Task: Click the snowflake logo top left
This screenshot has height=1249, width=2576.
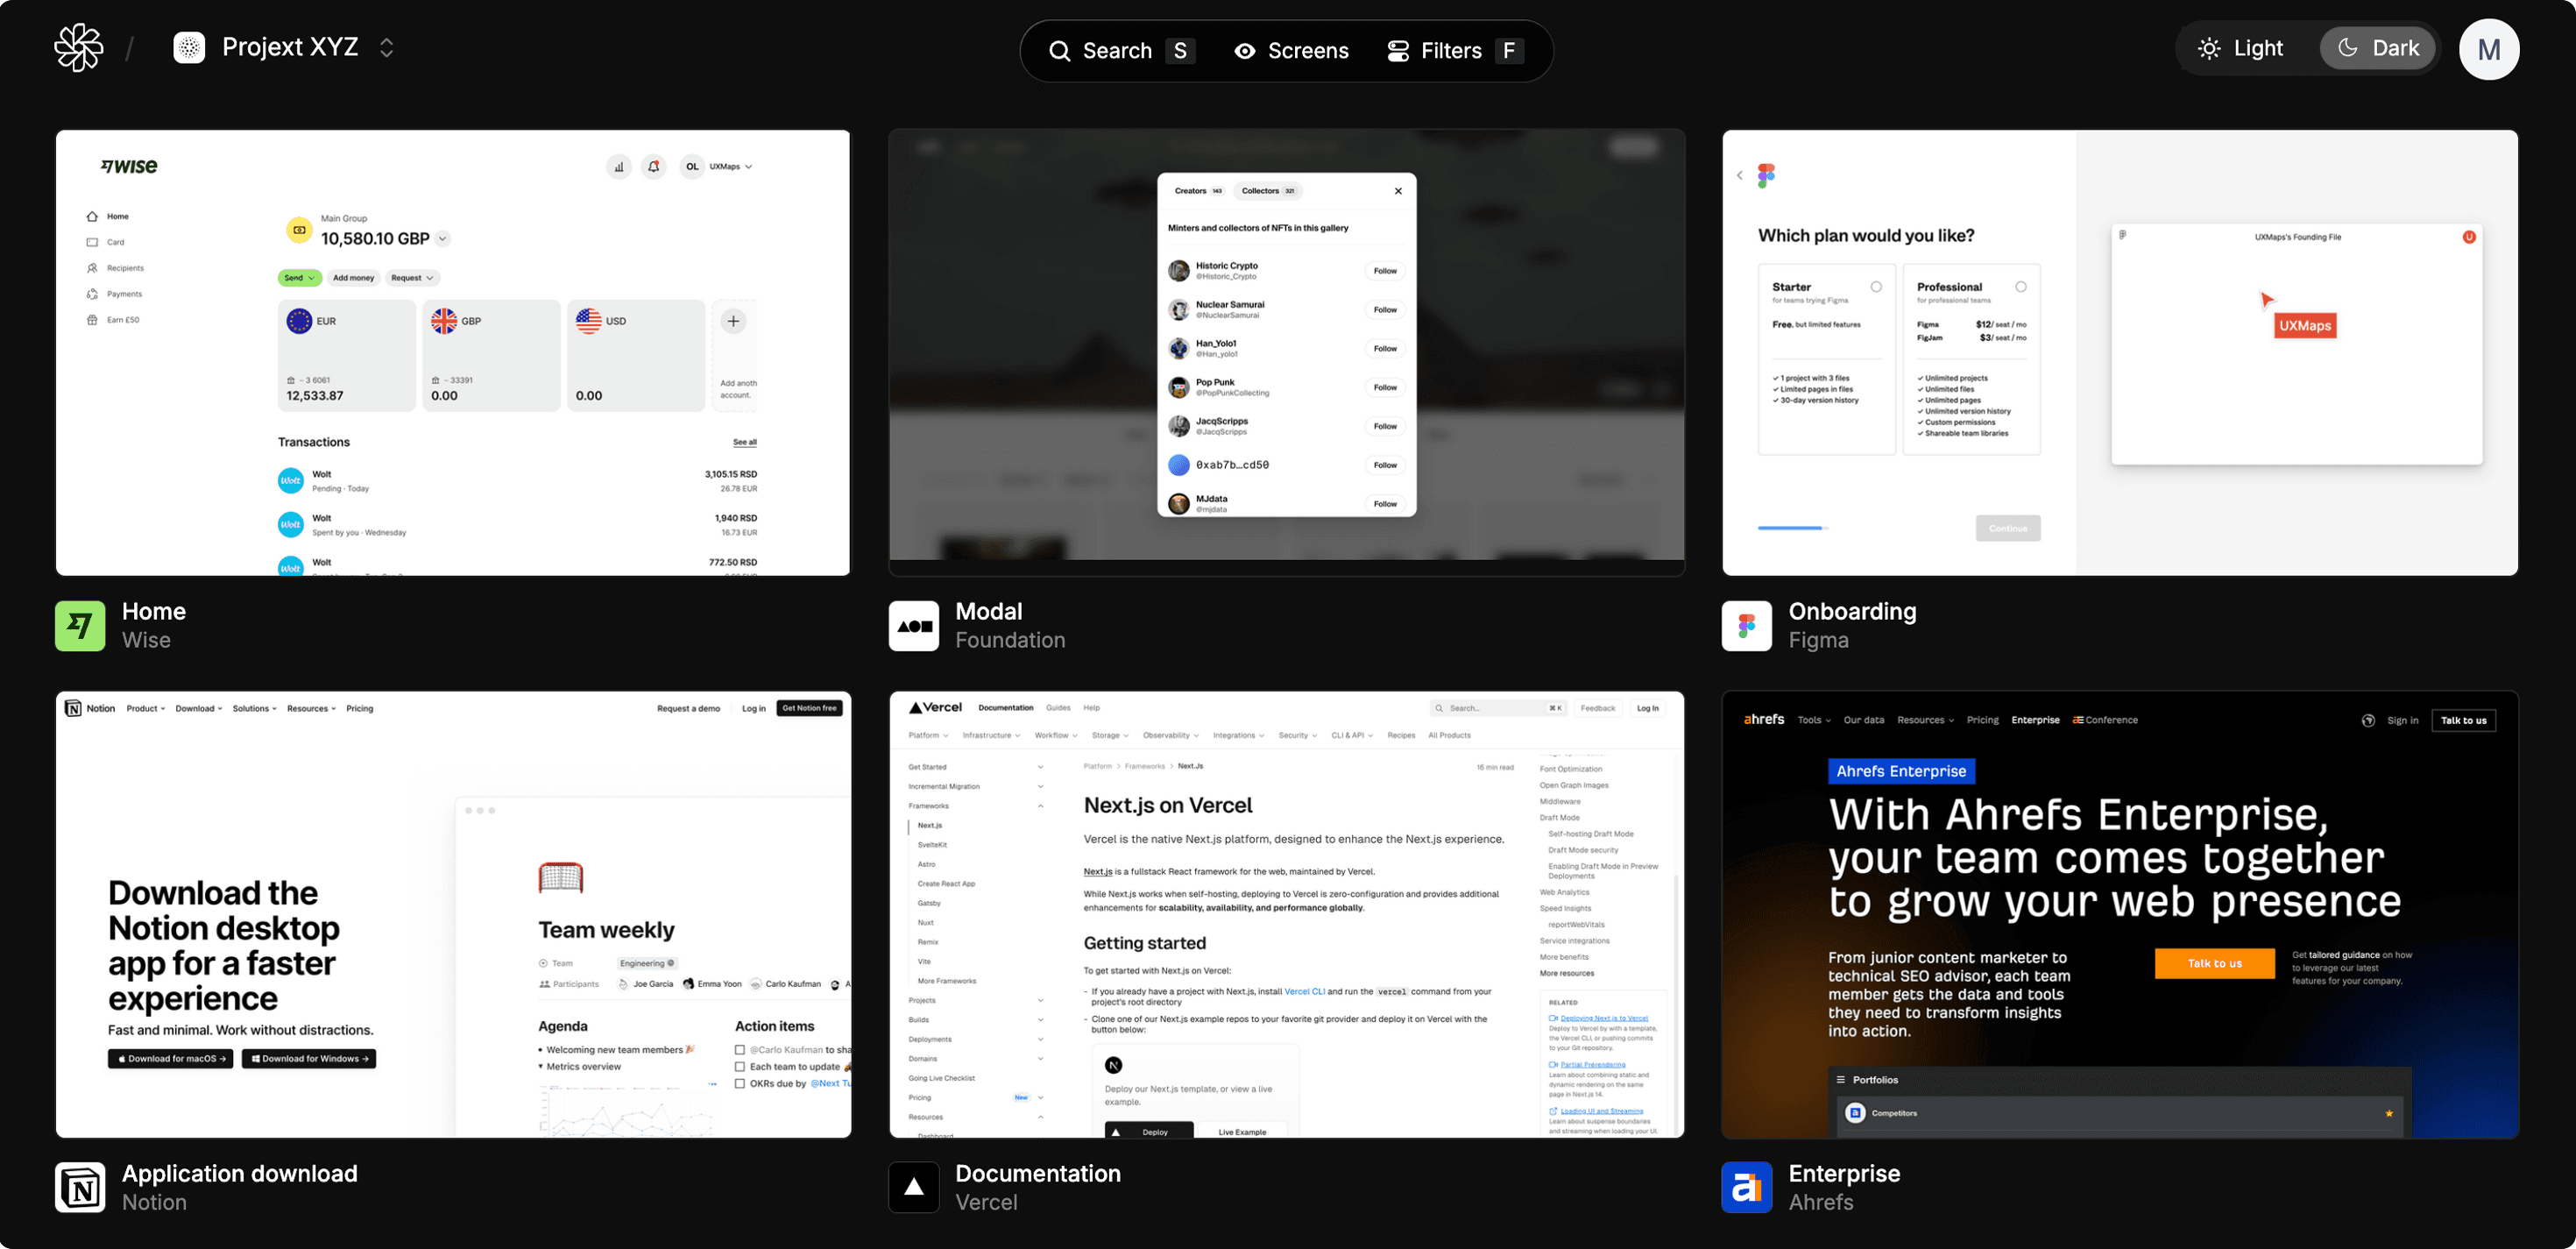Action: (79, 46)
